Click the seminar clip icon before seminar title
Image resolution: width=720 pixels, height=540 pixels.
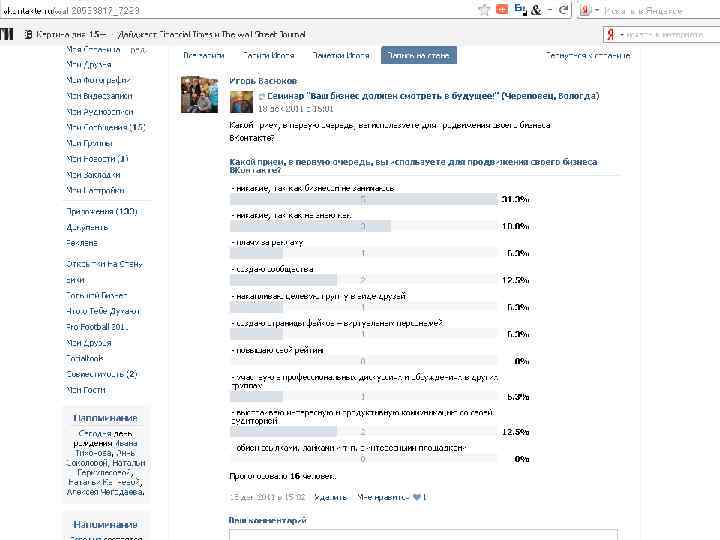(261, 96)
